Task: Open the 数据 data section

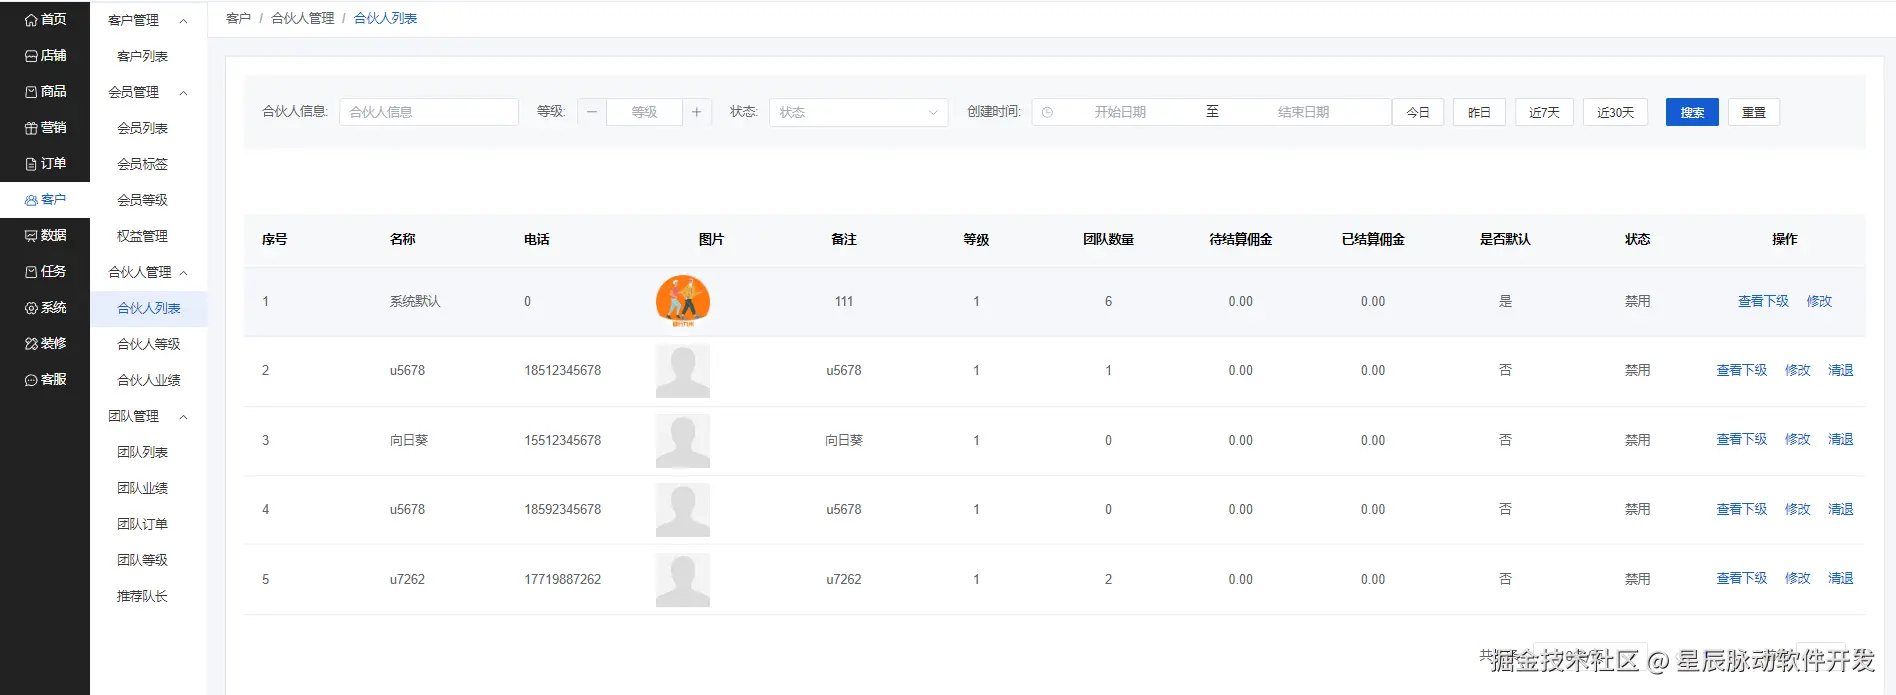Action: click(x=45, y=235)
